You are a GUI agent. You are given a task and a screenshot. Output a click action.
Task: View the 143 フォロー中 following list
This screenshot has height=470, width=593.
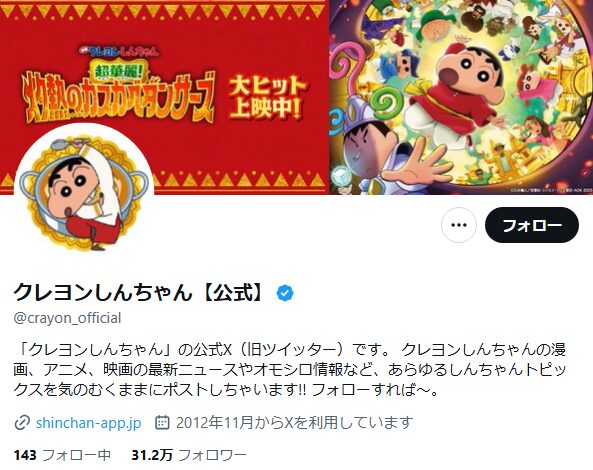pos(62,455)
